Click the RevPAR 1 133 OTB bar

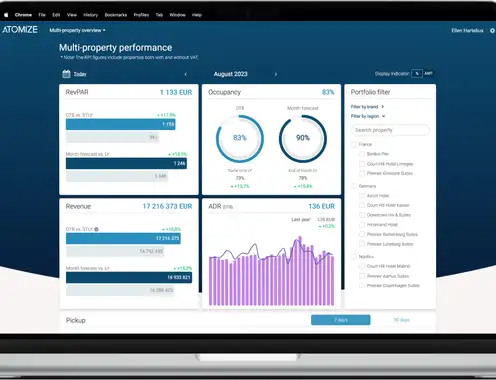[x=121, y=124]
